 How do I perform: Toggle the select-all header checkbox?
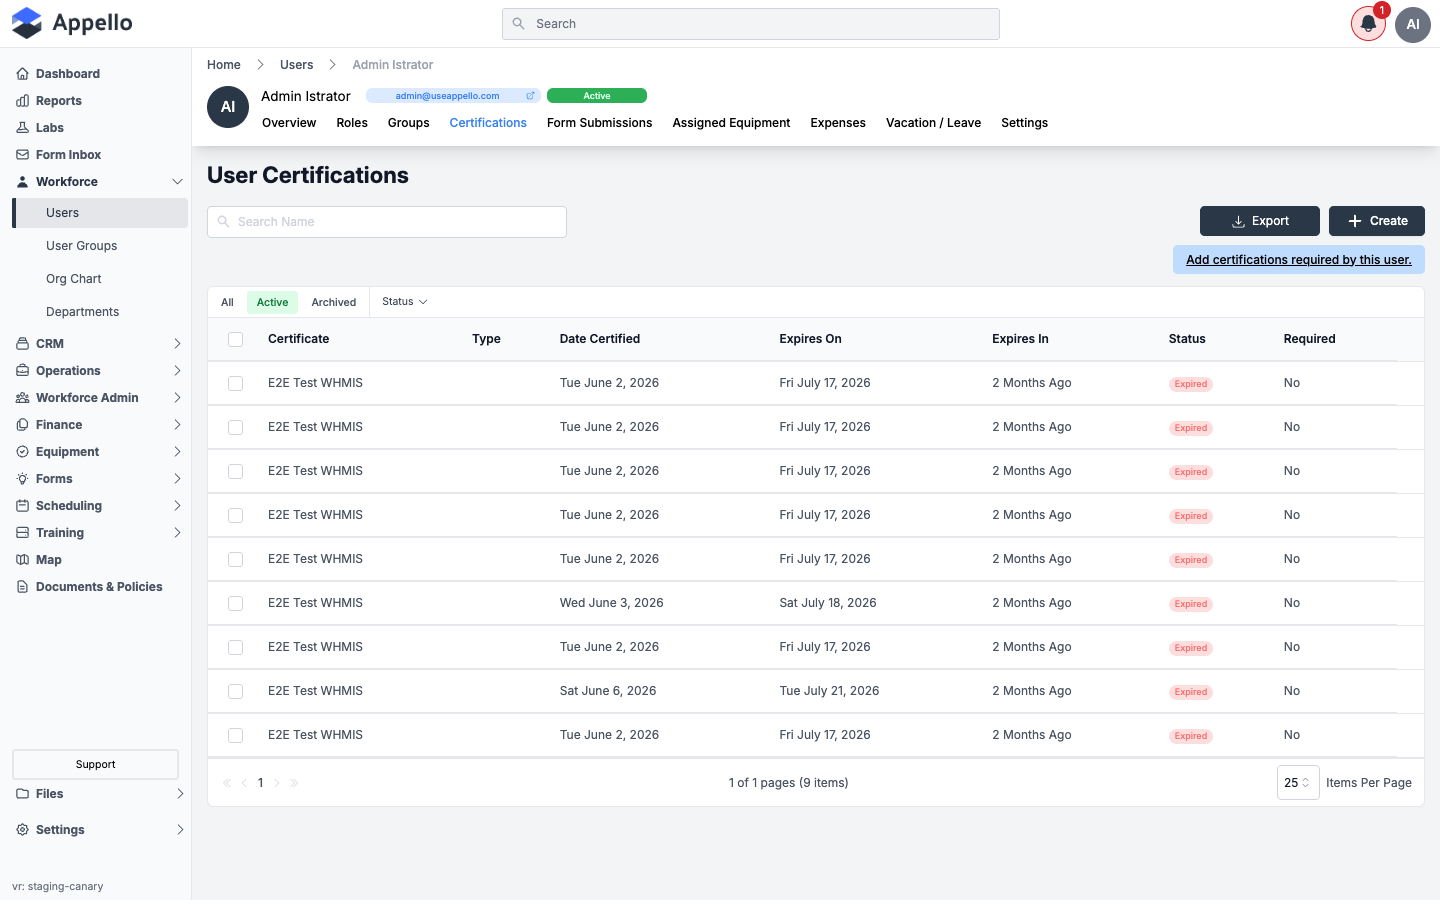coord(236,340)
